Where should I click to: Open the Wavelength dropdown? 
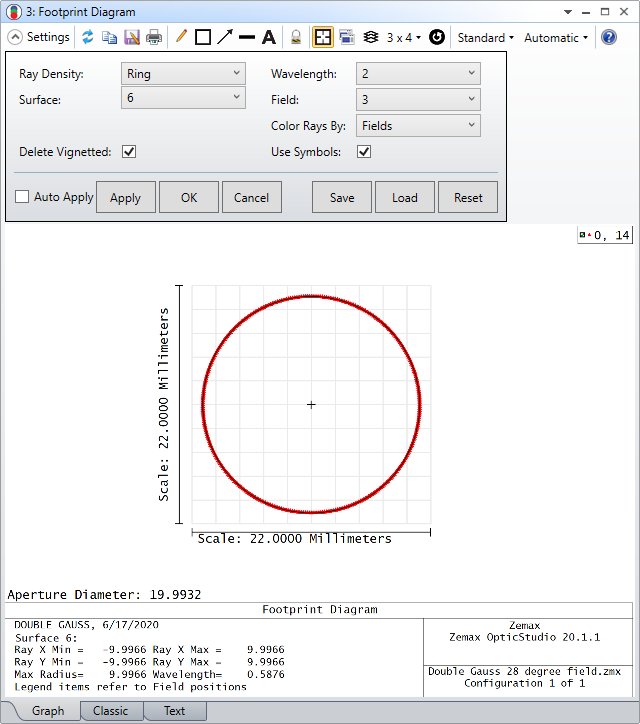coord(418,73)
